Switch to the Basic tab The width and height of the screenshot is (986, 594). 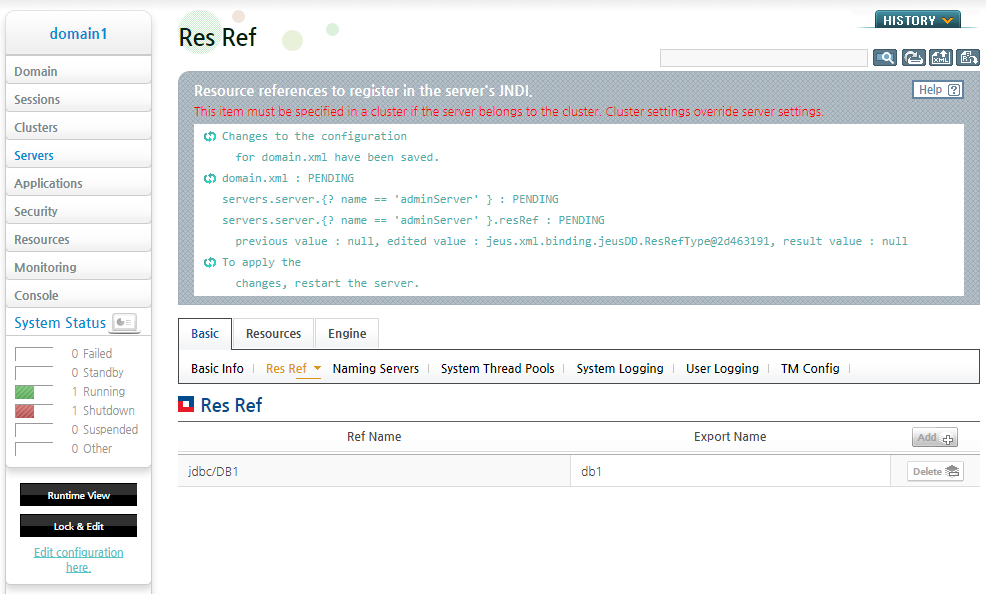pos(205,334)
